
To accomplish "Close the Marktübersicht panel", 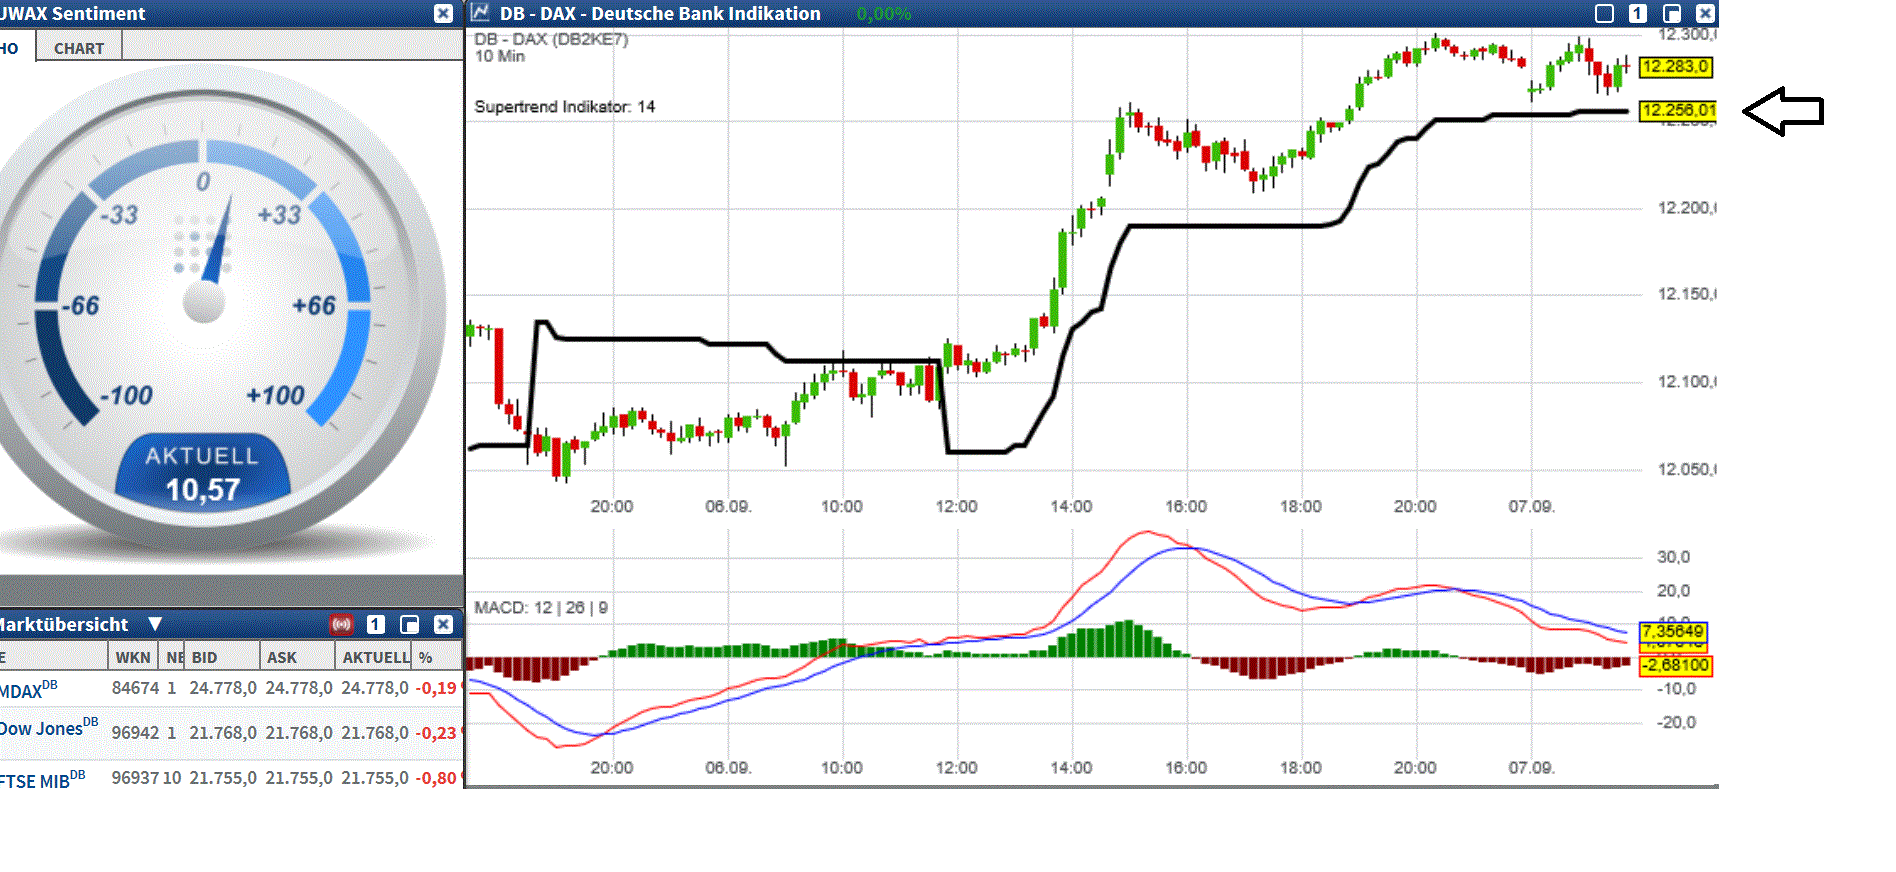I will pyautogui.click(x=443, y=624).
